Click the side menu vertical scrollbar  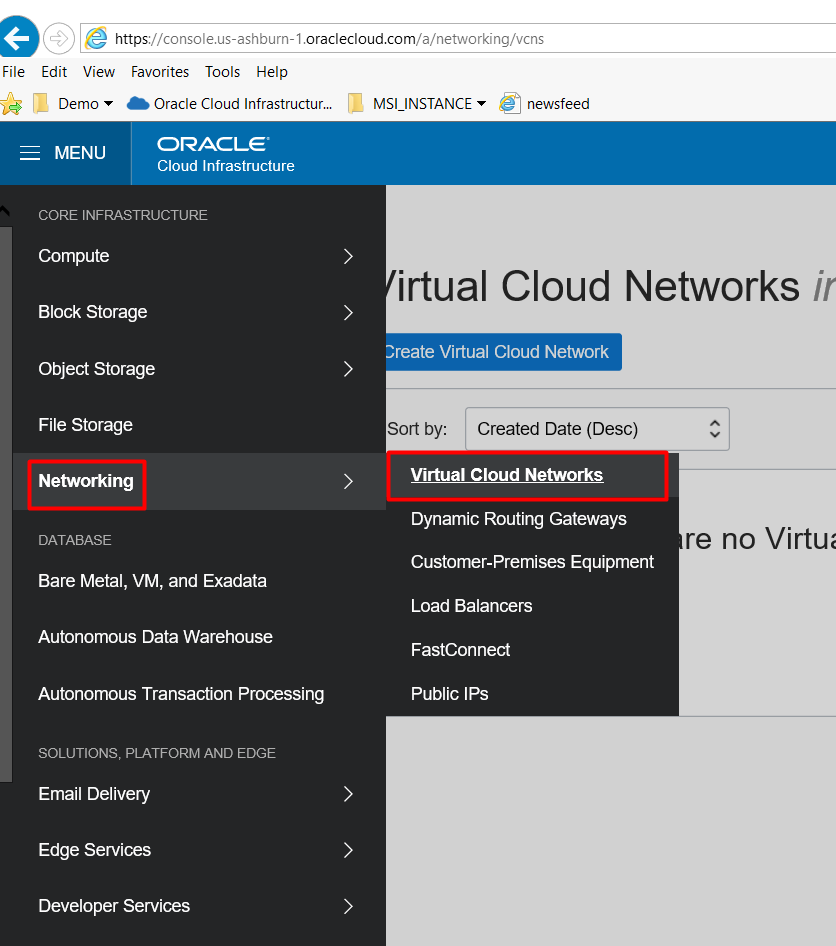pos(6,504)
